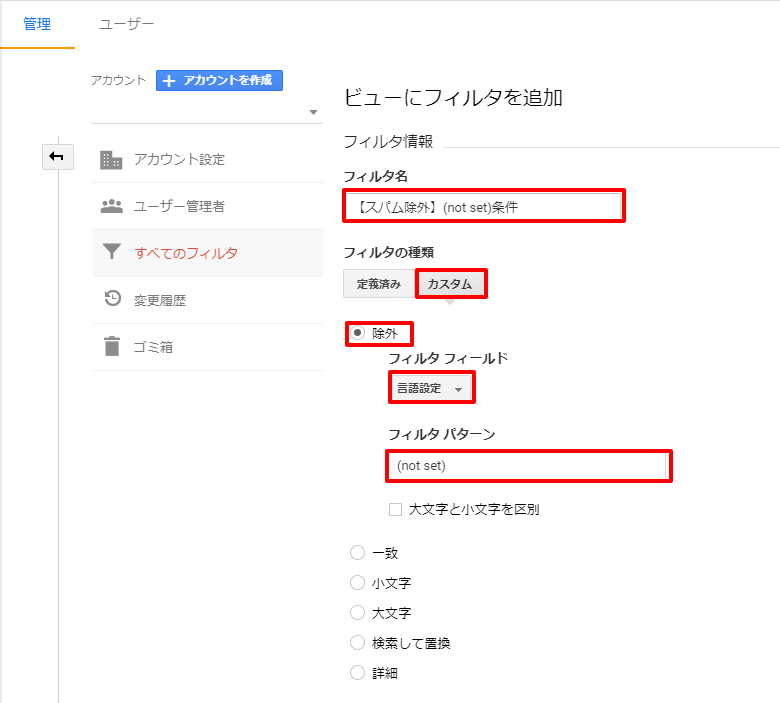This screenshot has width=780, height=703.
Task: Switch to the 管理 tab
Action: coord(37,24)
